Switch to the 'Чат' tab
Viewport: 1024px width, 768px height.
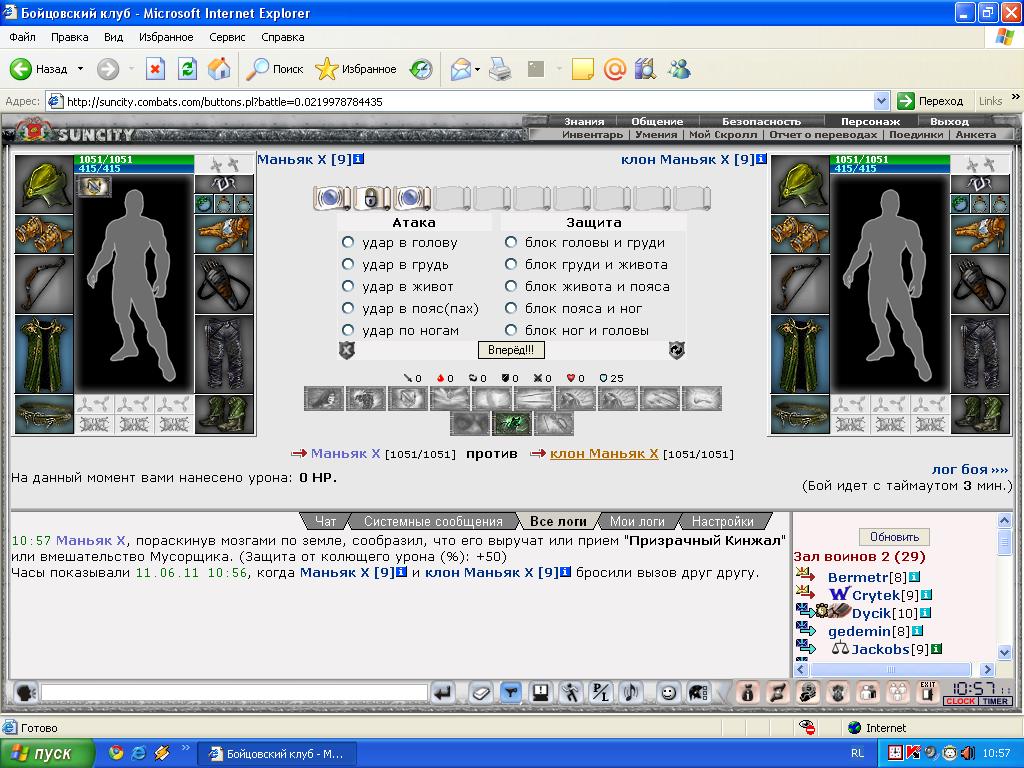coord(325,521)
